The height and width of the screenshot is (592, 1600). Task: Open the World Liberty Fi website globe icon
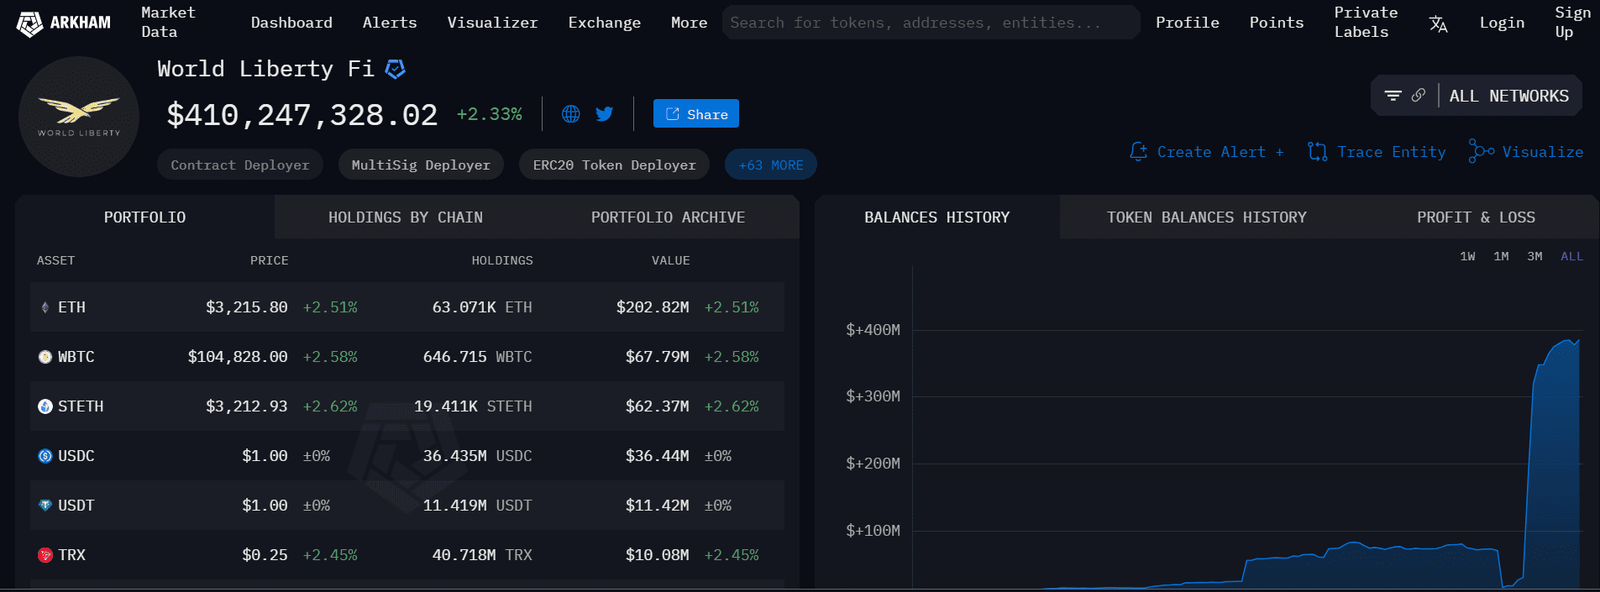[571, 114]
